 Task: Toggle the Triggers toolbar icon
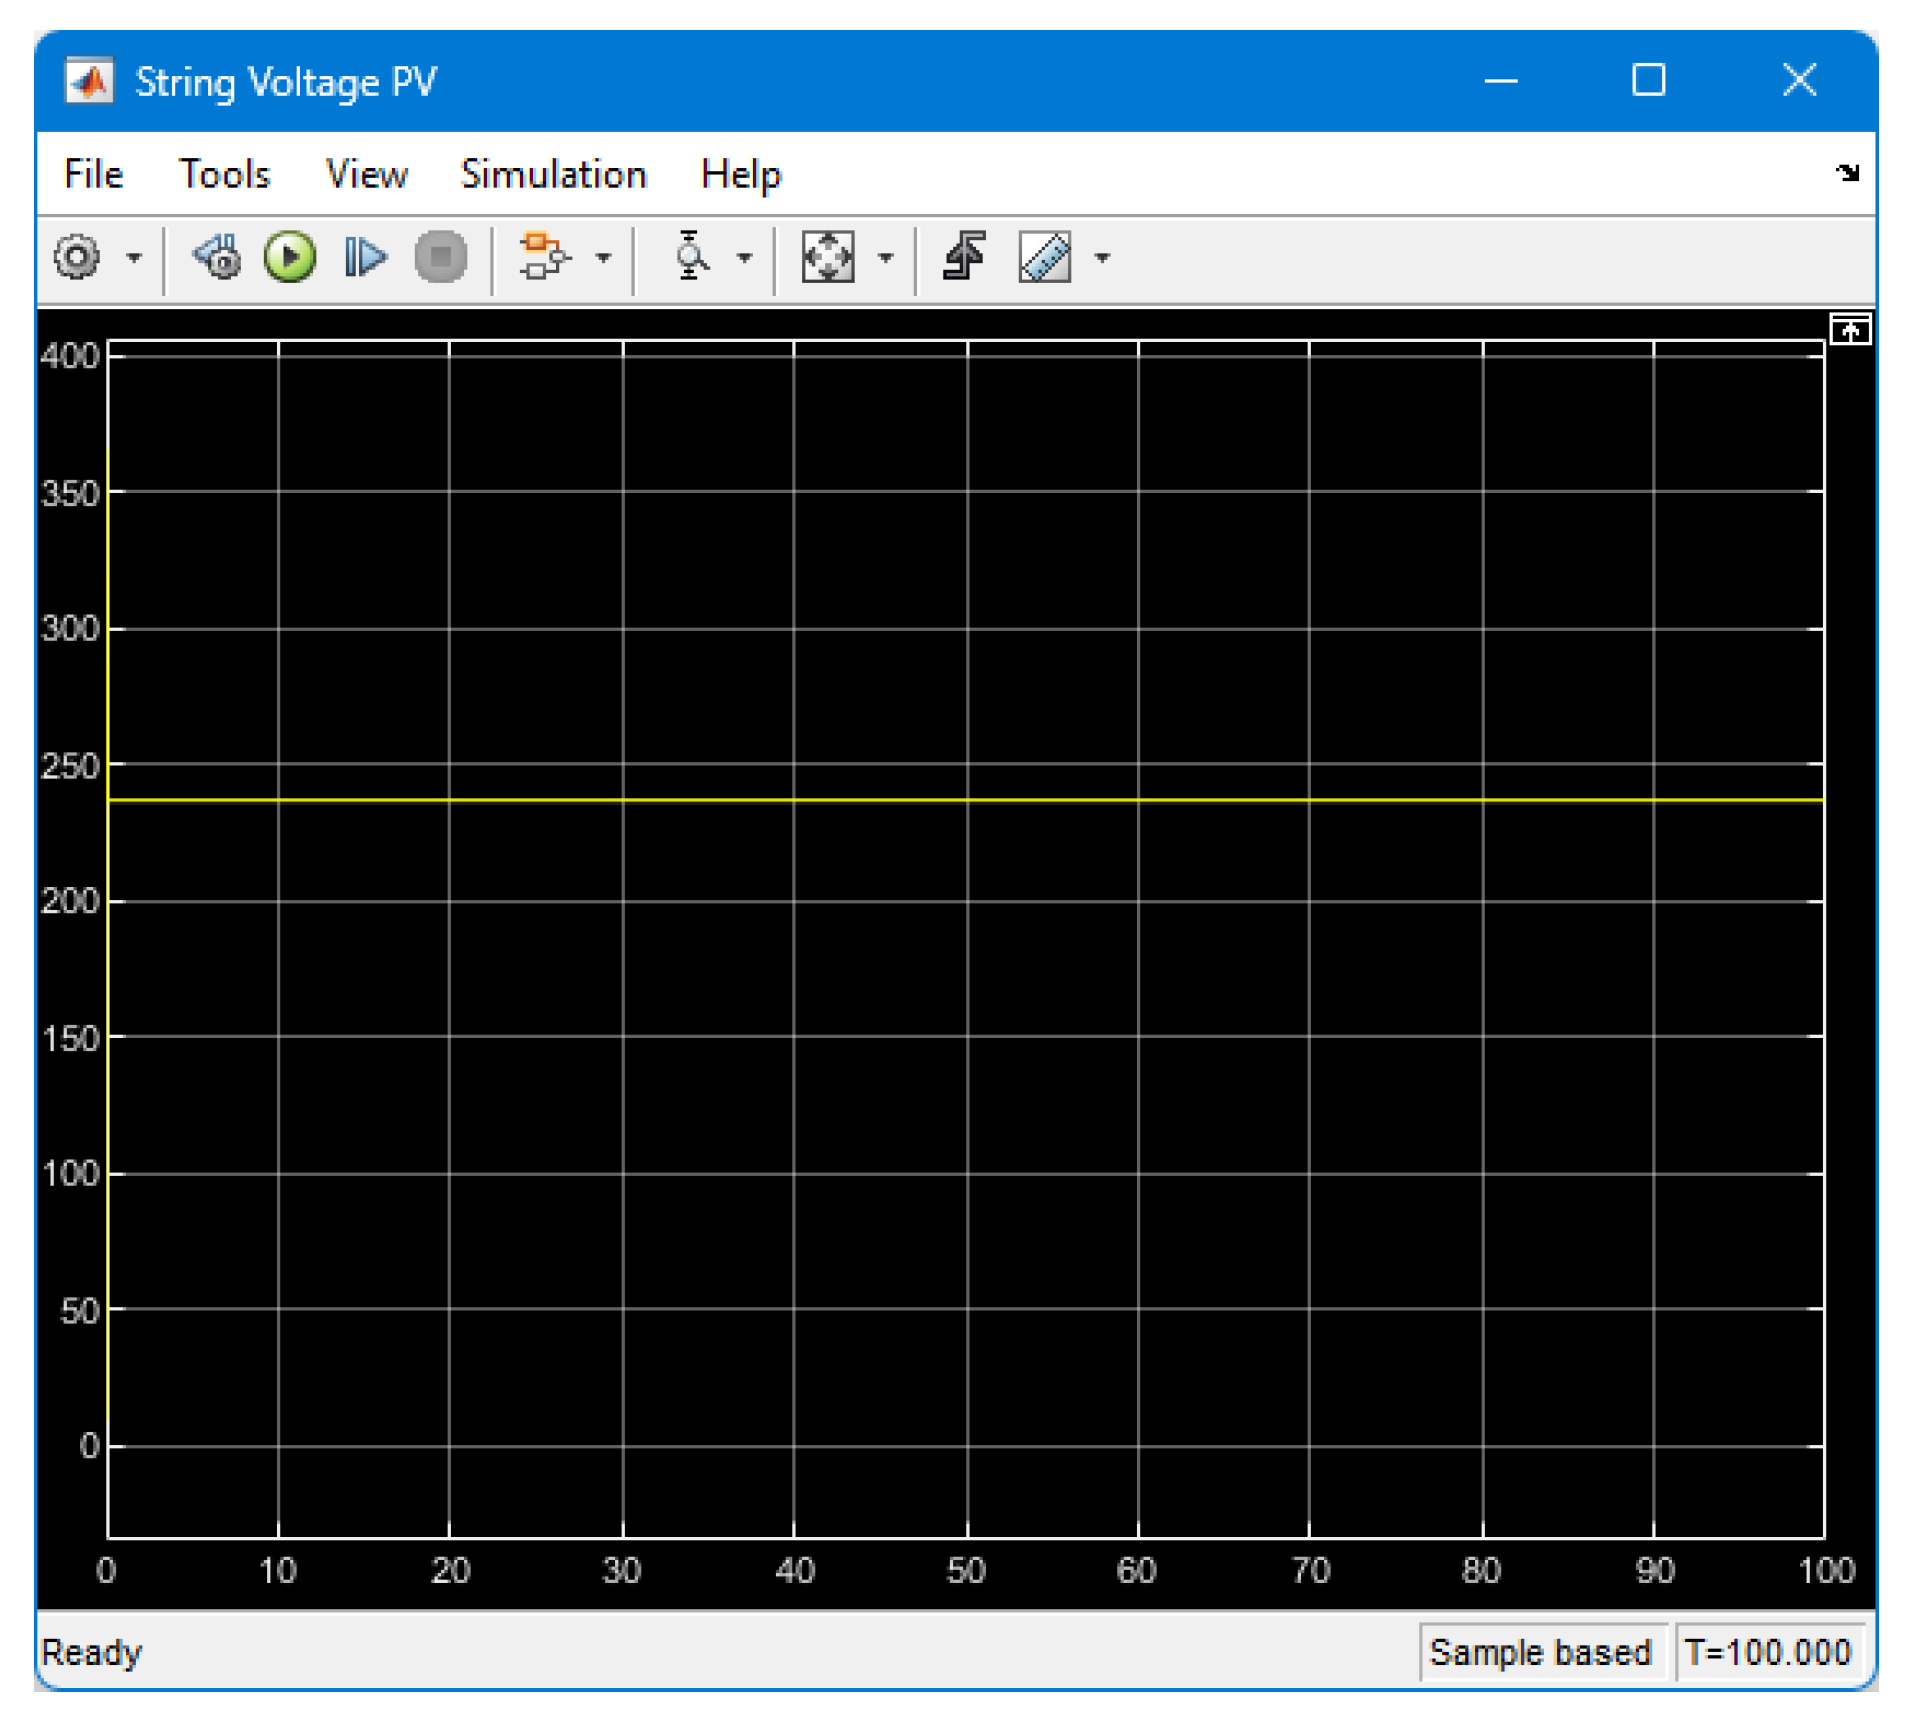tap(964, 257)
